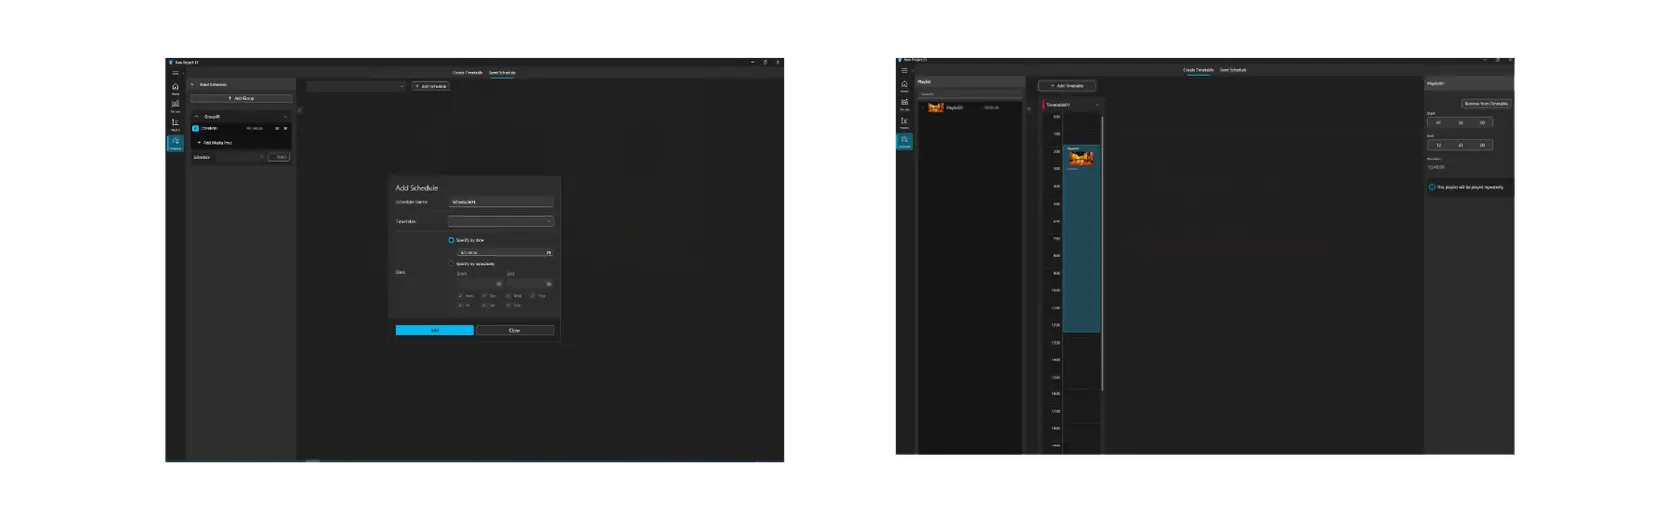Open Home from right window sidebar
The width and height of the screenshot is (1680, 509).
pos(904,86)
